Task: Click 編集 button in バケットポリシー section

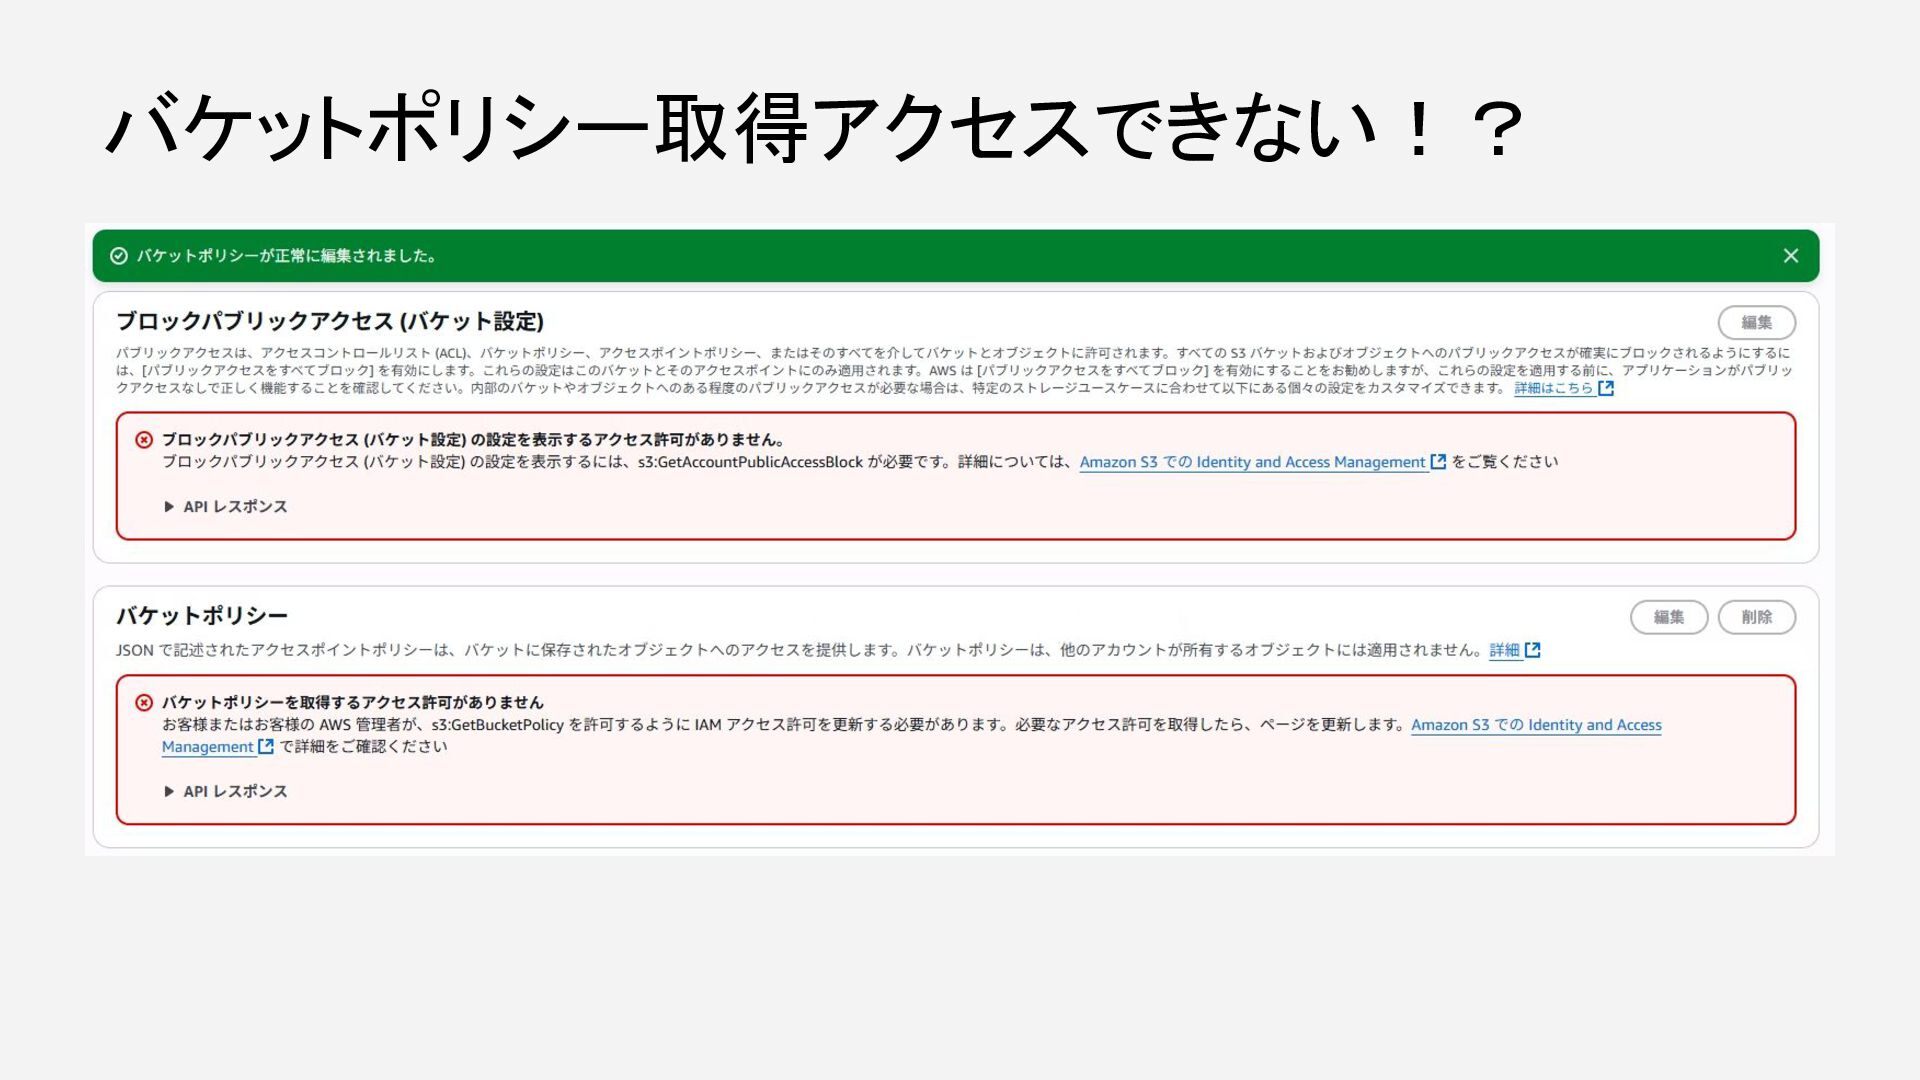Action: [1668, 617]
